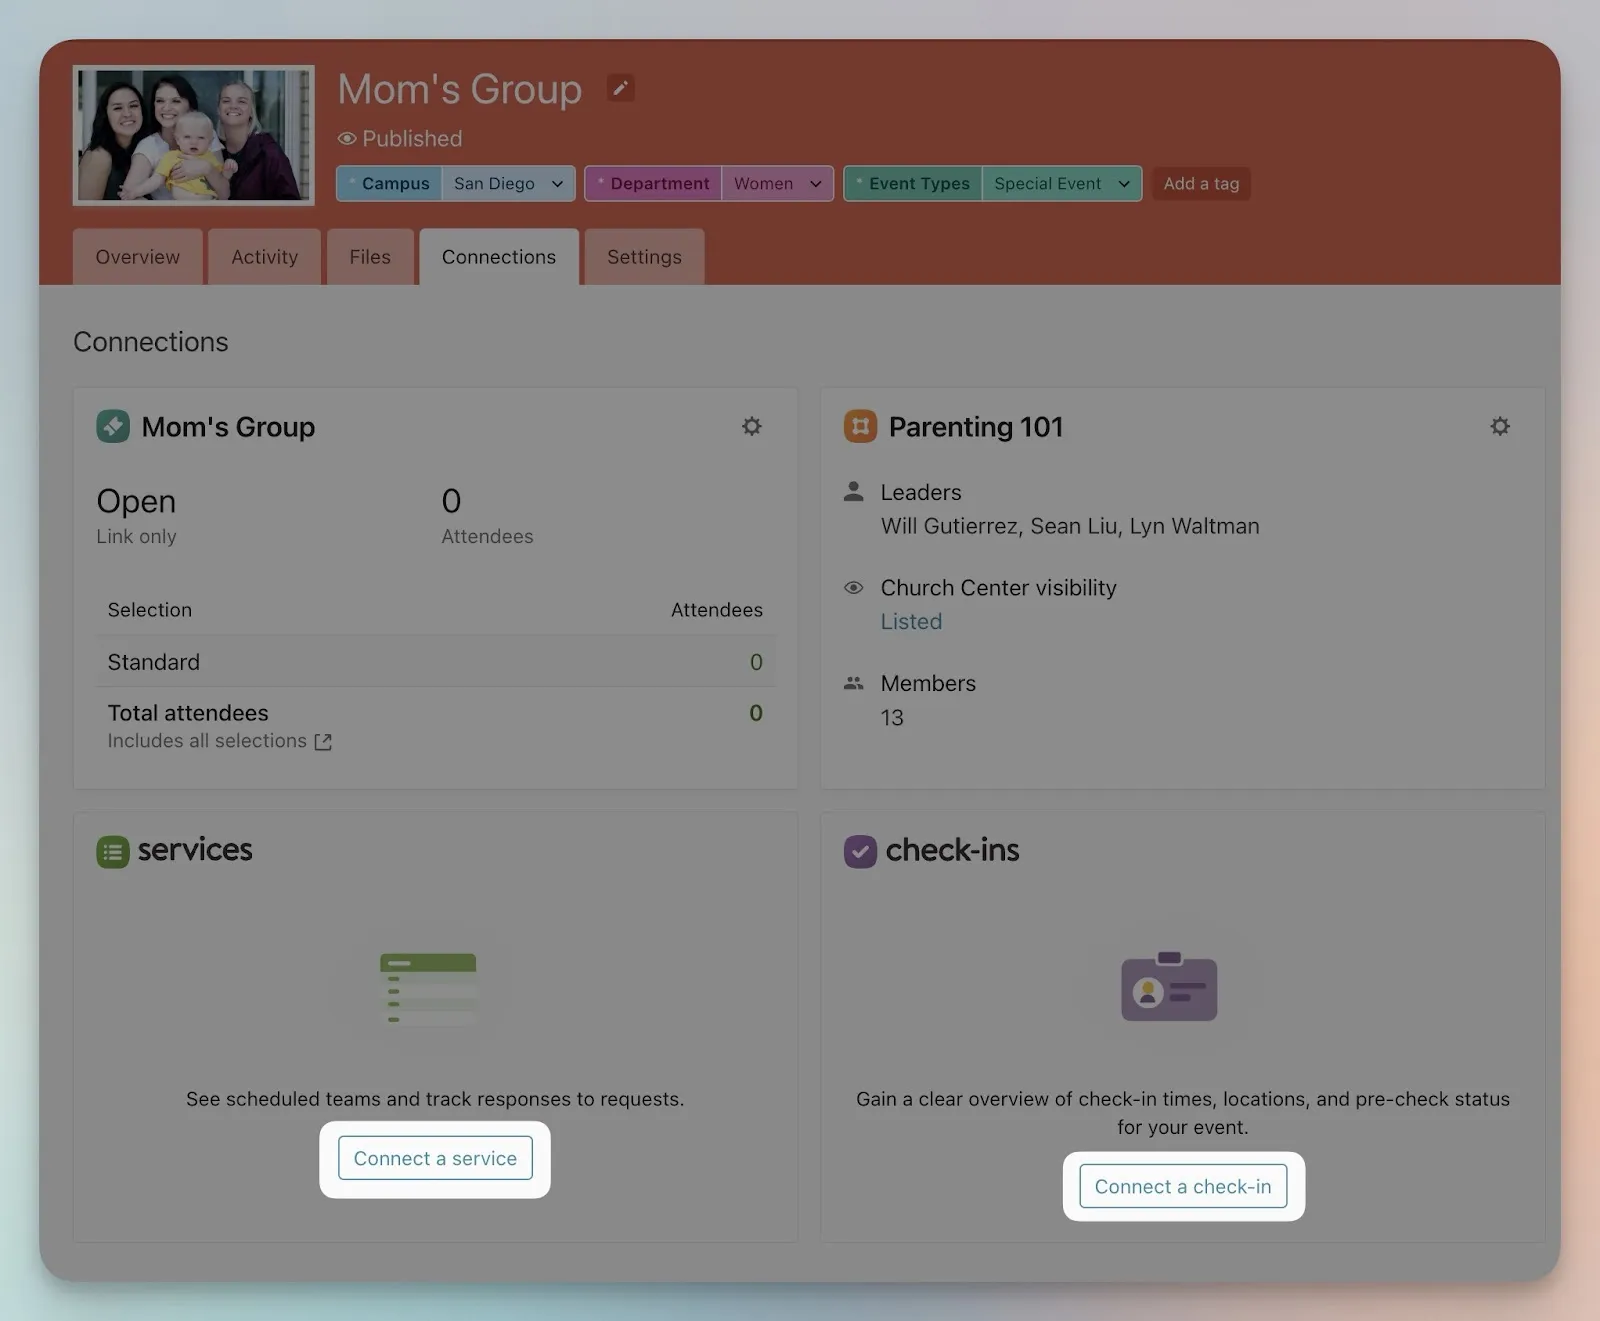1600x1321 pixels.
Task: Switch to the Overview tab
Action: 138,257
